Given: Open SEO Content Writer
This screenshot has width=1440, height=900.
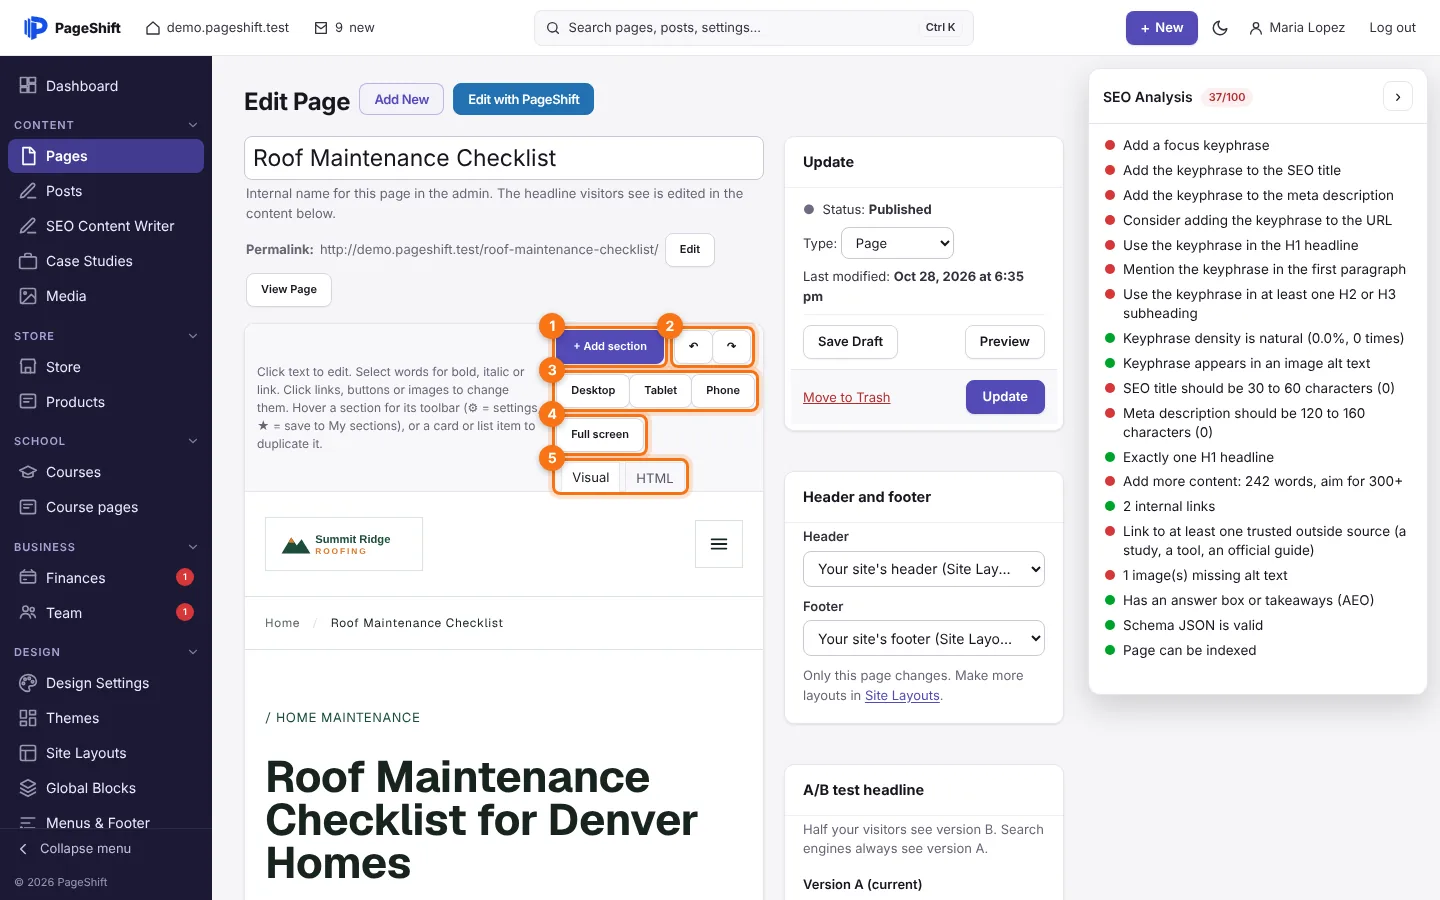Looking at the screenshot, I should click(106, 226).
